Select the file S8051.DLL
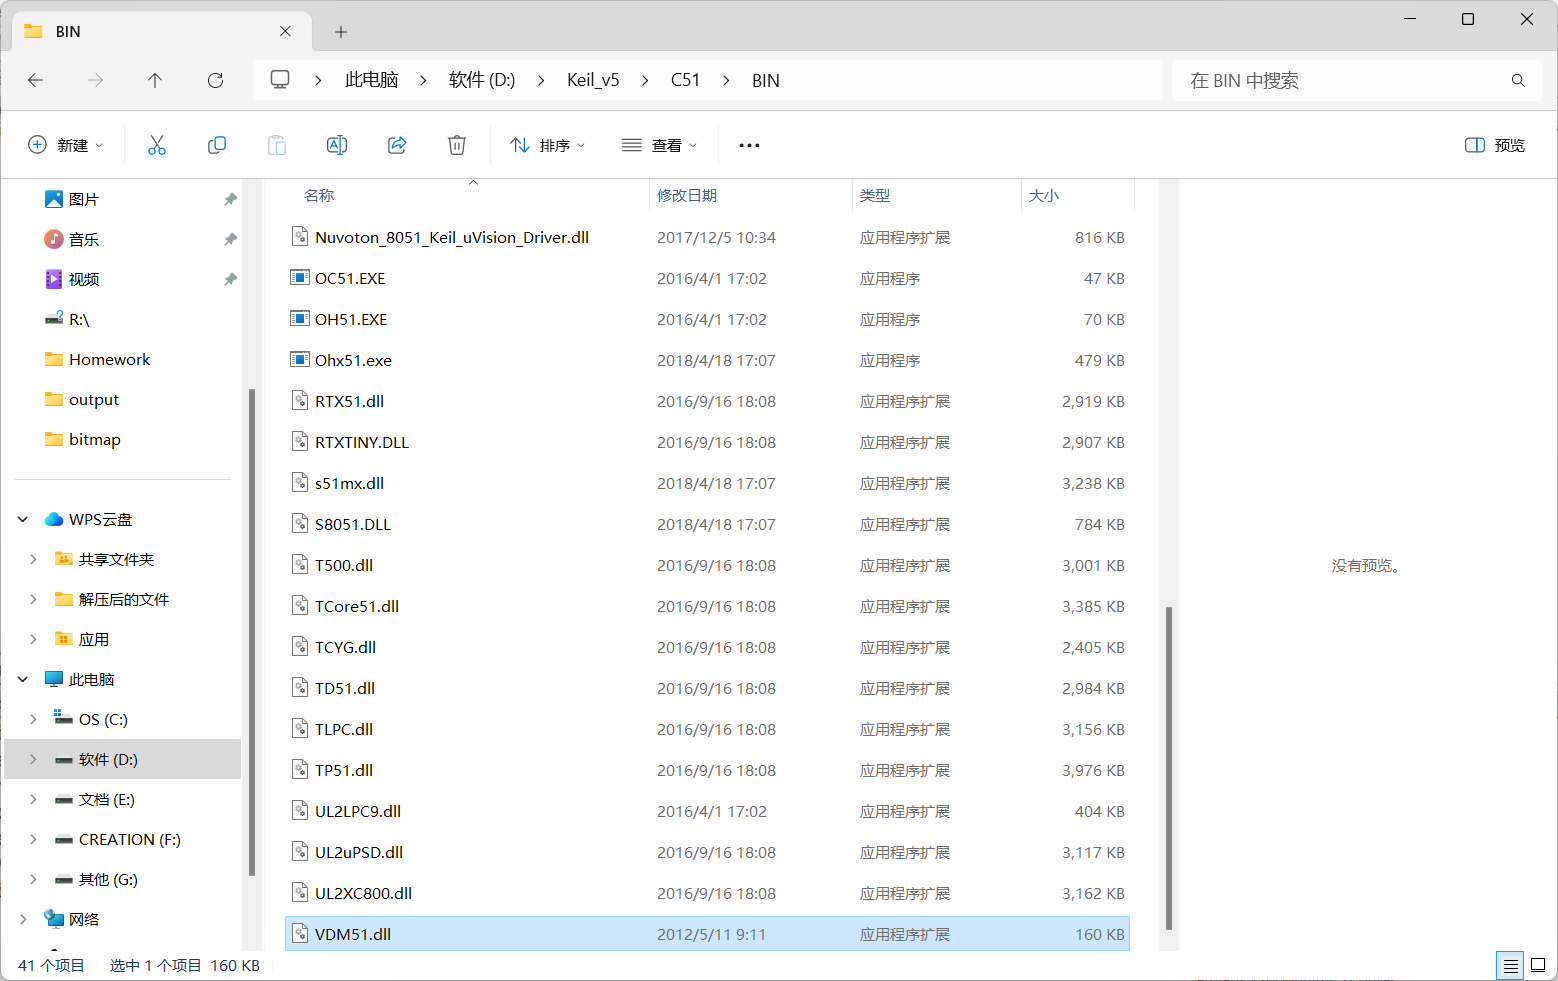The height and width of the screenshot is (981, 1558). point(707,524)
